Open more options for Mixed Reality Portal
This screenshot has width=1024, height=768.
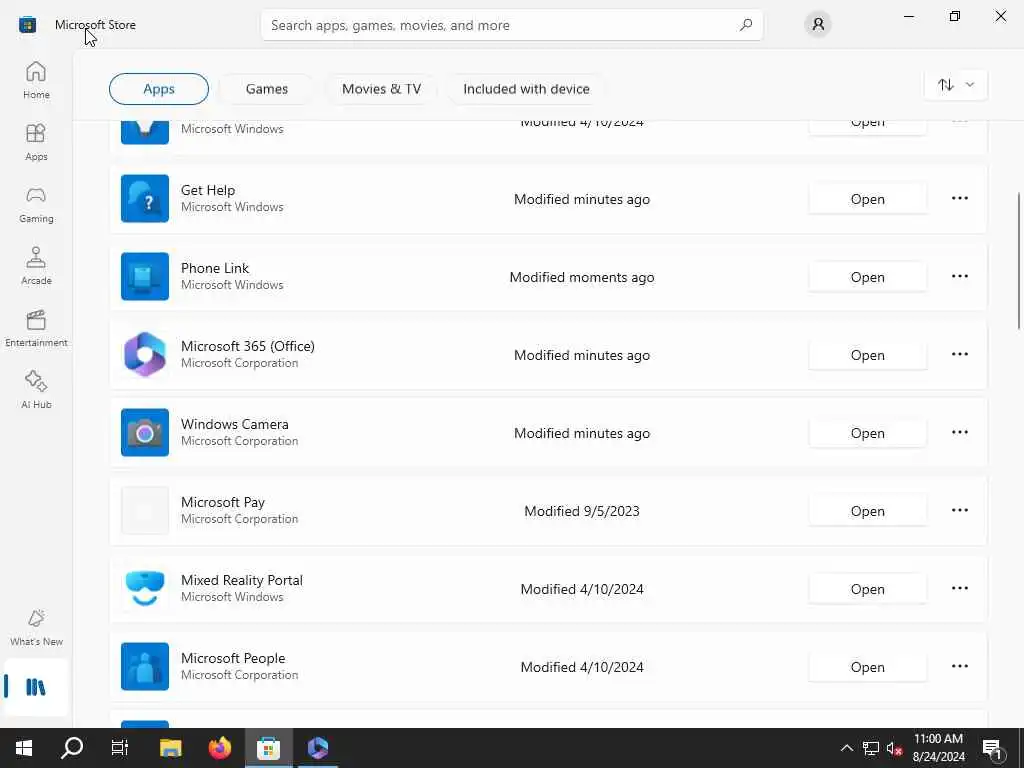959,588
